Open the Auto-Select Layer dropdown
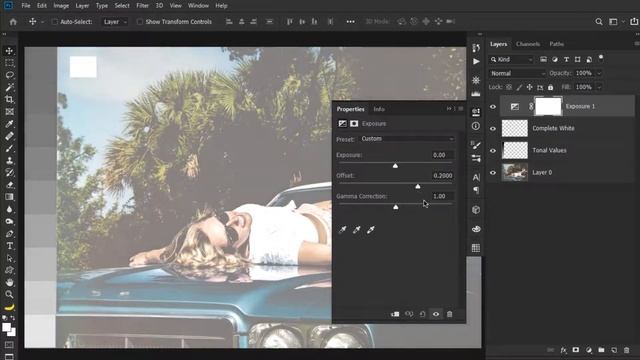The width and height of the screenshot is (640, 360). pyautogui.click(x=114, y=22)
